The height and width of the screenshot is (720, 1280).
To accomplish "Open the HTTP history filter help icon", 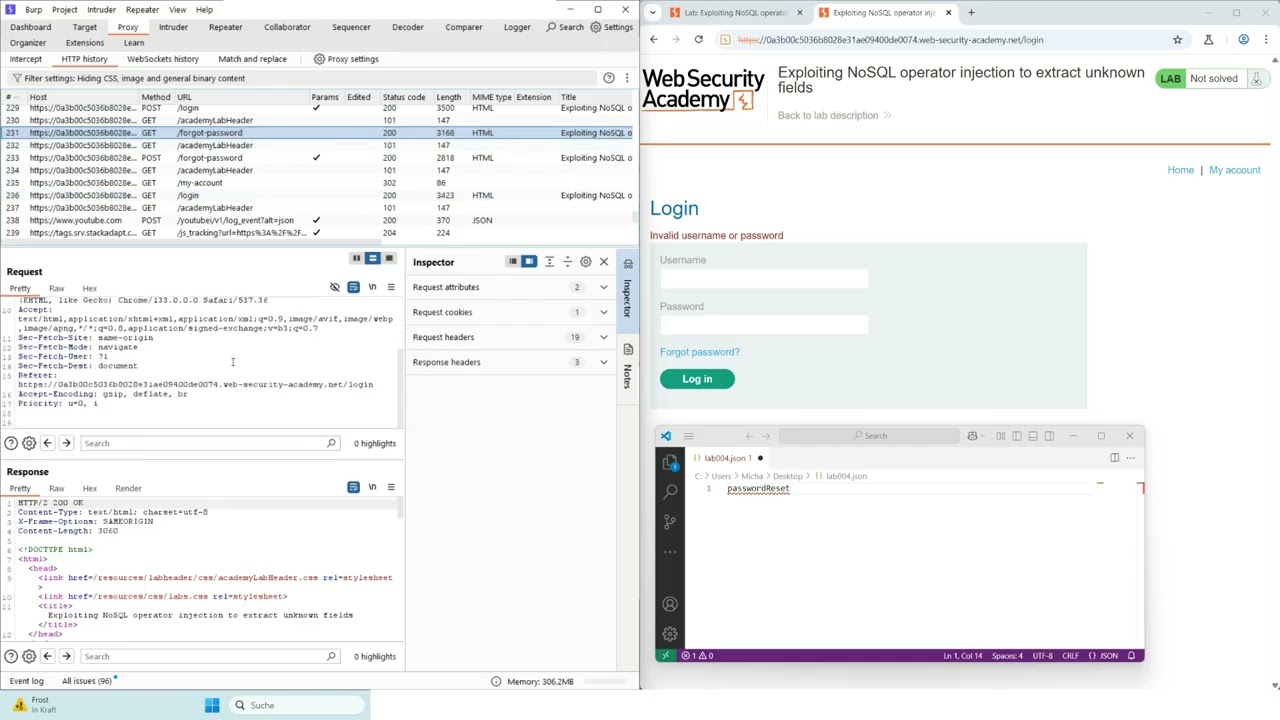I will [x=608, y=78].
